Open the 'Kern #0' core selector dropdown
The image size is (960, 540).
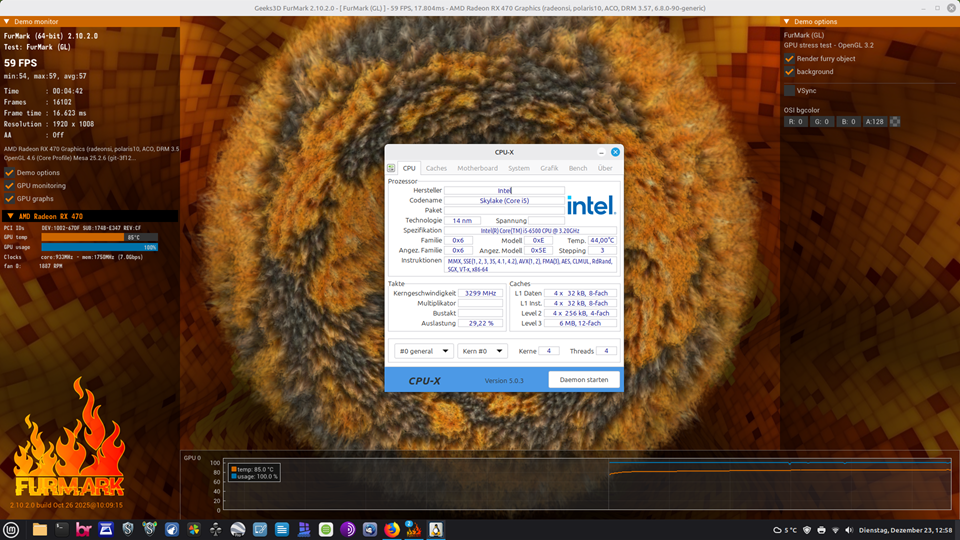tap(482, 351)
